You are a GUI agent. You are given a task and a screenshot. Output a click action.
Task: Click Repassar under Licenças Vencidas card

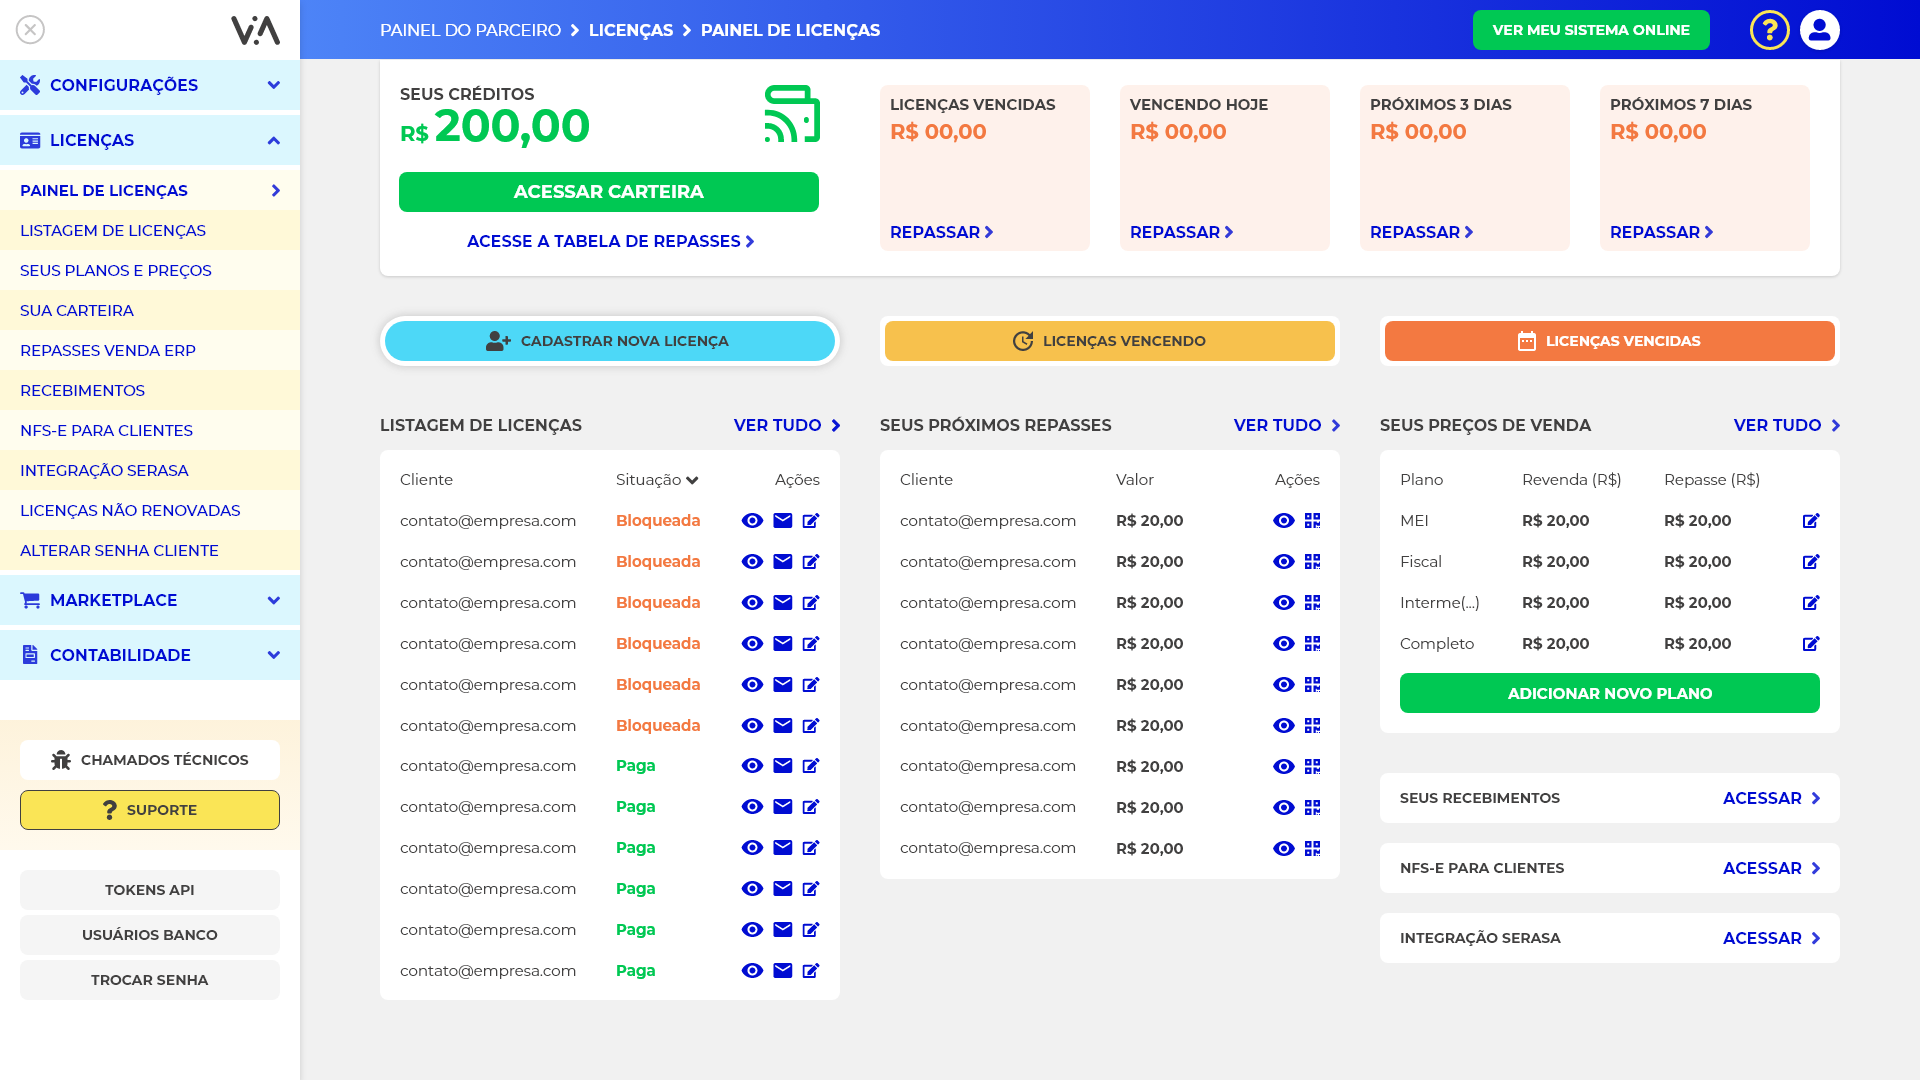(942, 232)
